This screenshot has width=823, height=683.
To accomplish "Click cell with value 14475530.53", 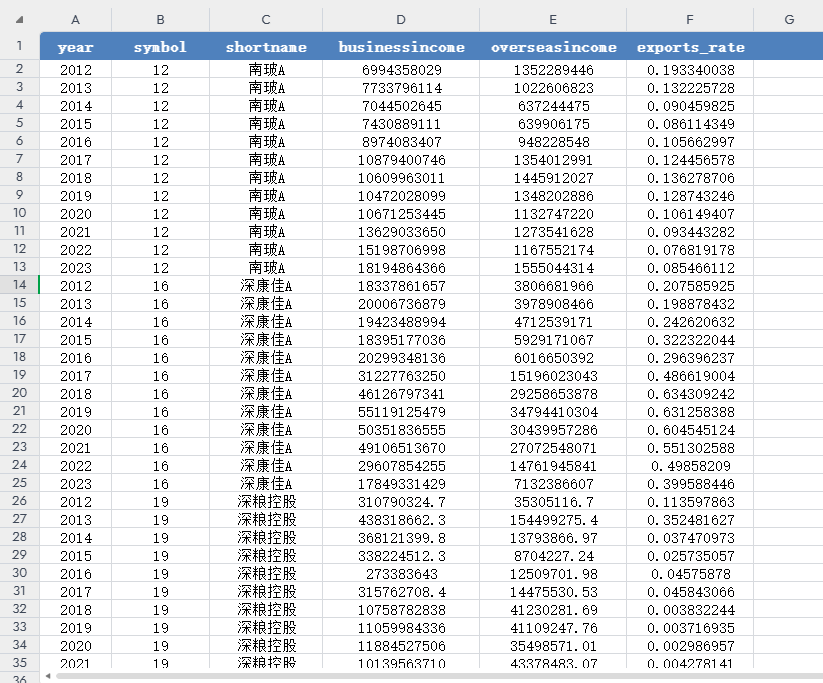I will [553, 592].
